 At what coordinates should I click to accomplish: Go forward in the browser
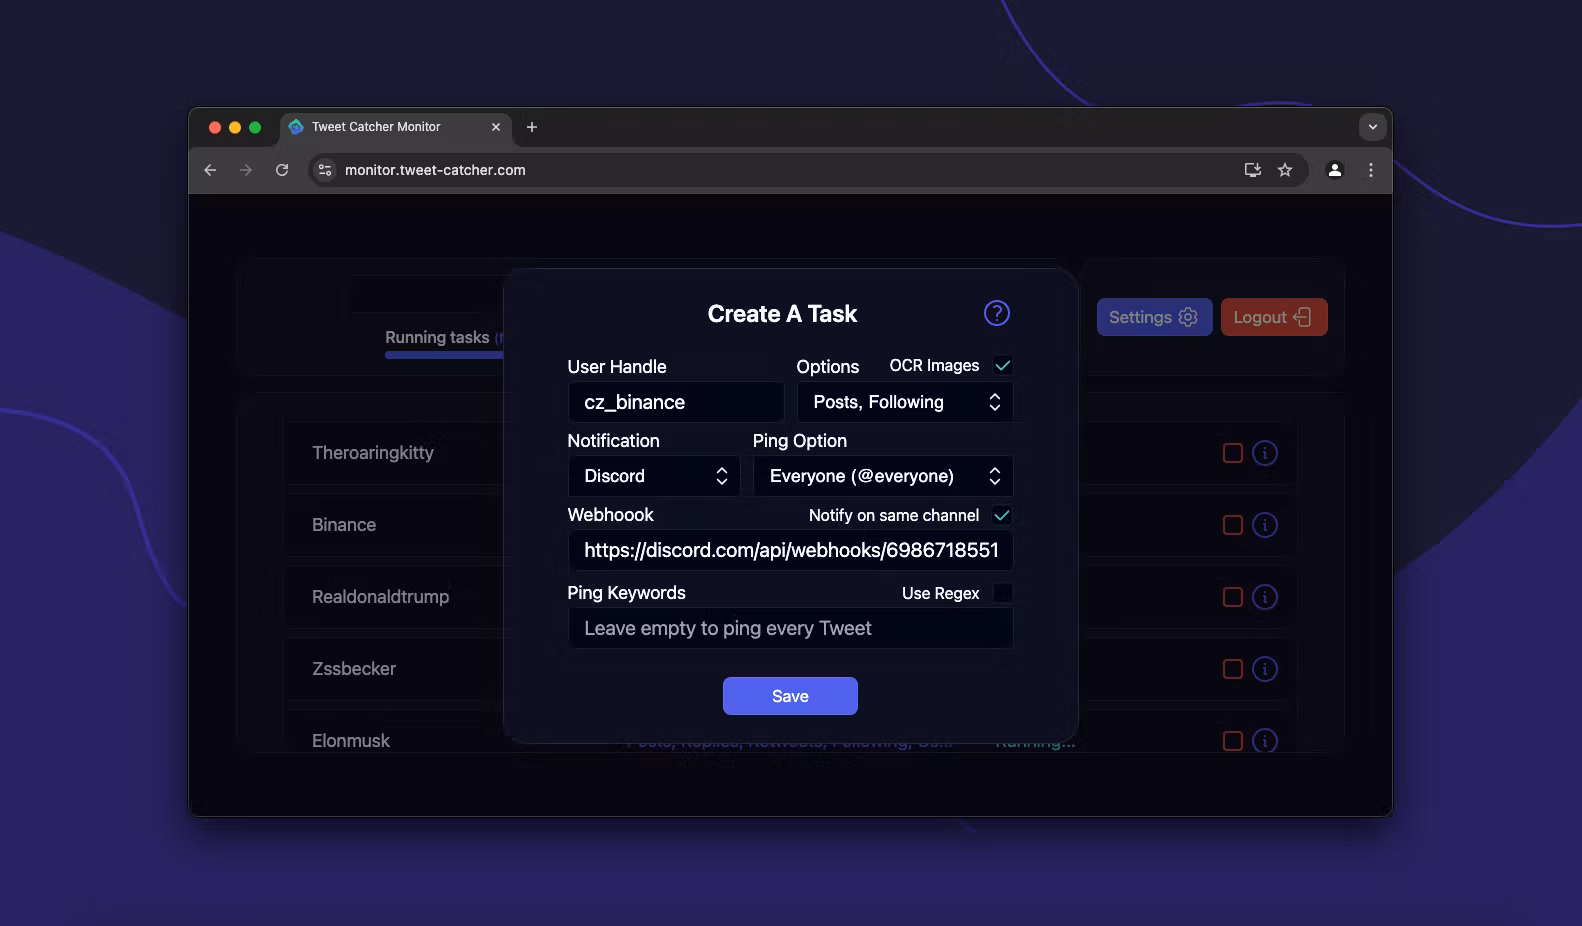pos(246,170)
